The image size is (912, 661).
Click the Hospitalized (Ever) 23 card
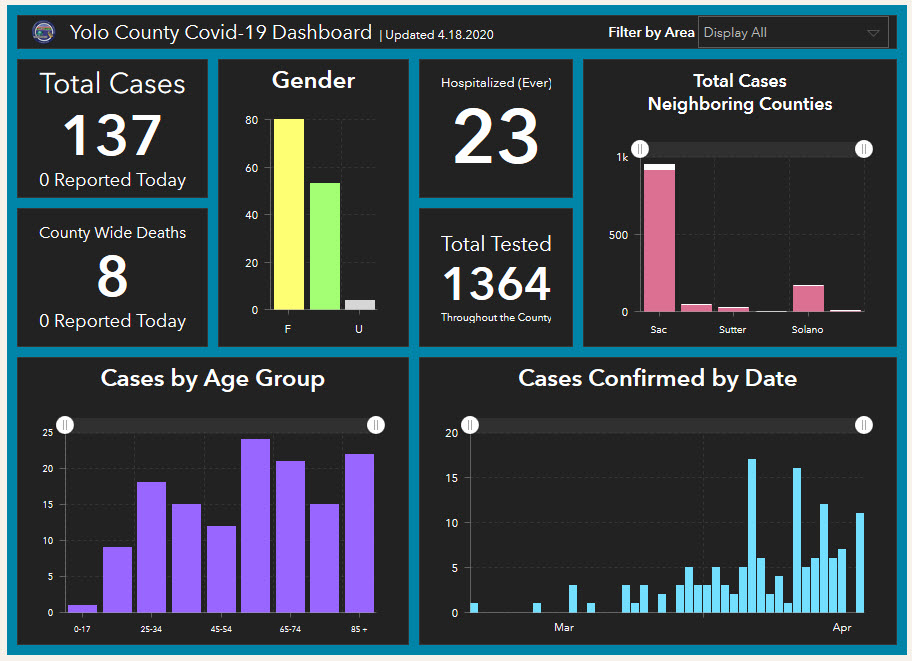point(496,128)
